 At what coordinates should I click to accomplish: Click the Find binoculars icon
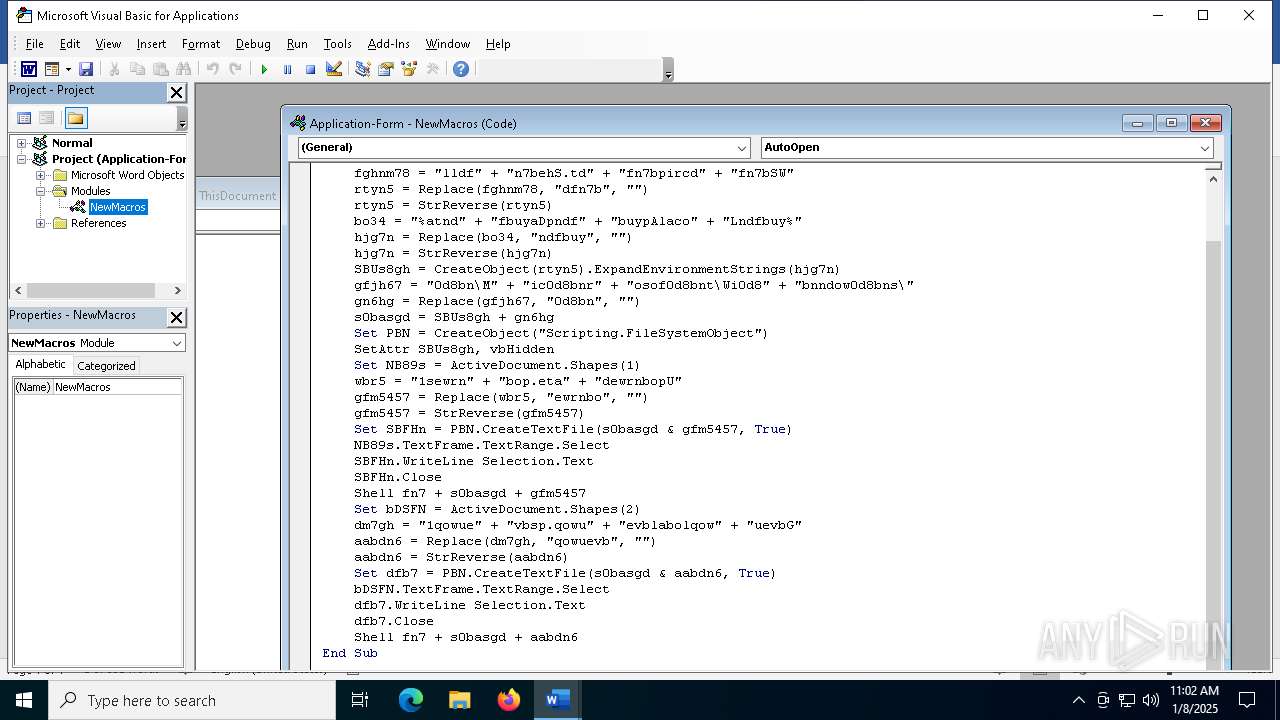(x=183, y=69)
